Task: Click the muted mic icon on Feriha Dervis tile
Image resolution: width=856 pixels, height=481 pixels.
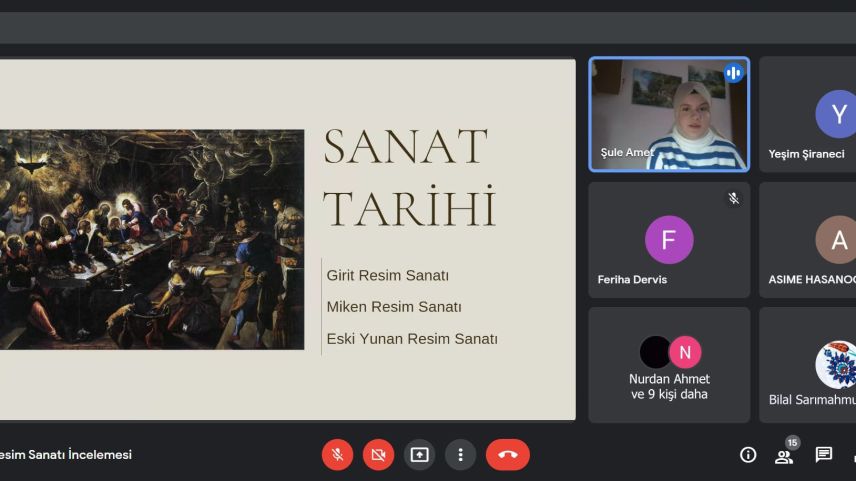Action: [733, 198]
